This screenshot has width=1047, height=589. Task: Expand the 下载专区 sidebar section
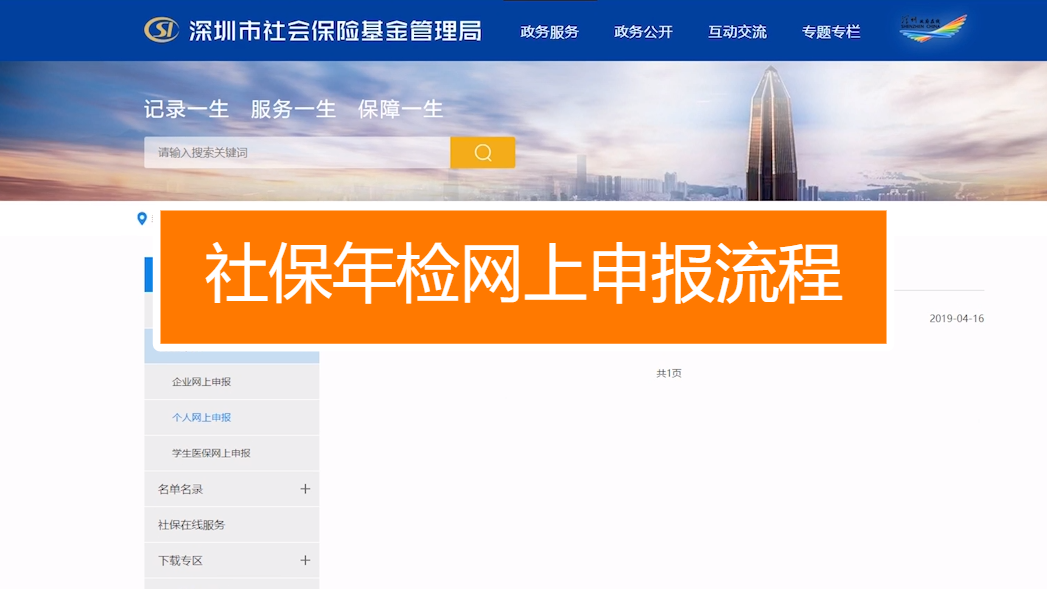click(232, 560)
